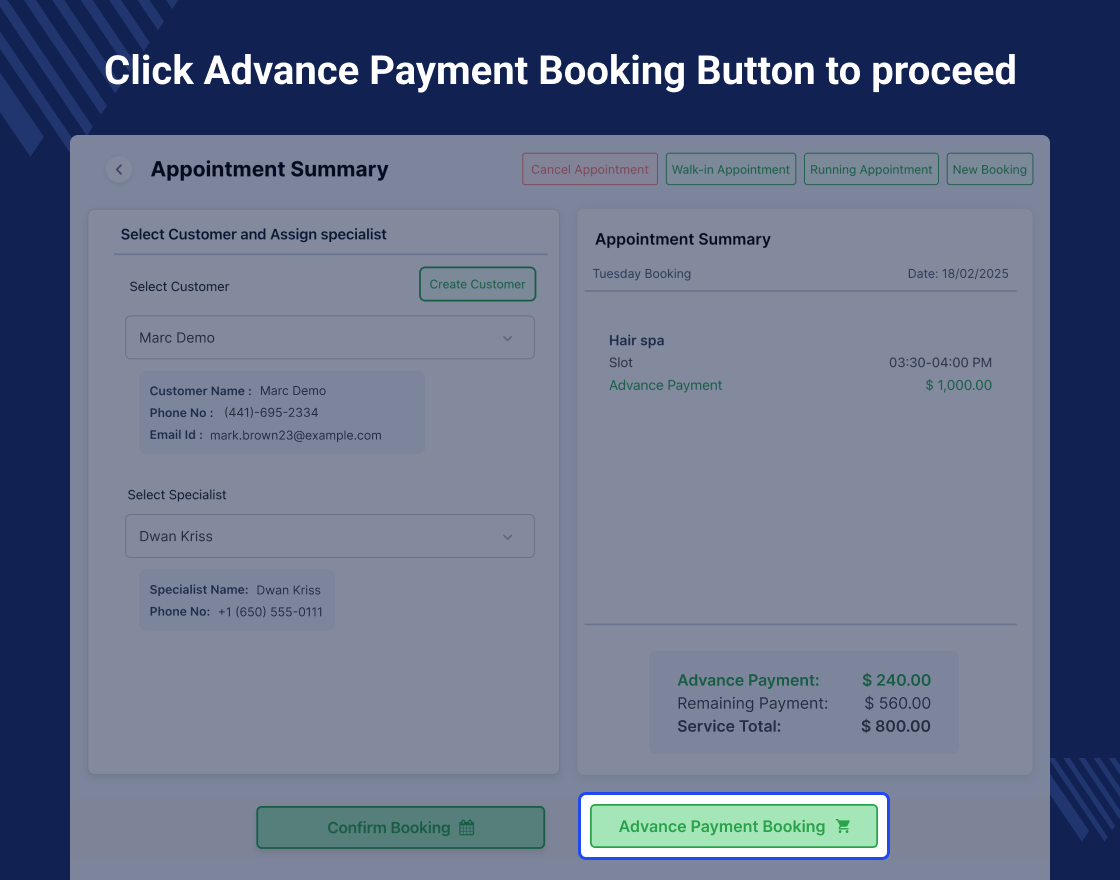Click the back arrow beside Appointment Summary
Viewport: 1120px width, 880px height.
[119, 169]
